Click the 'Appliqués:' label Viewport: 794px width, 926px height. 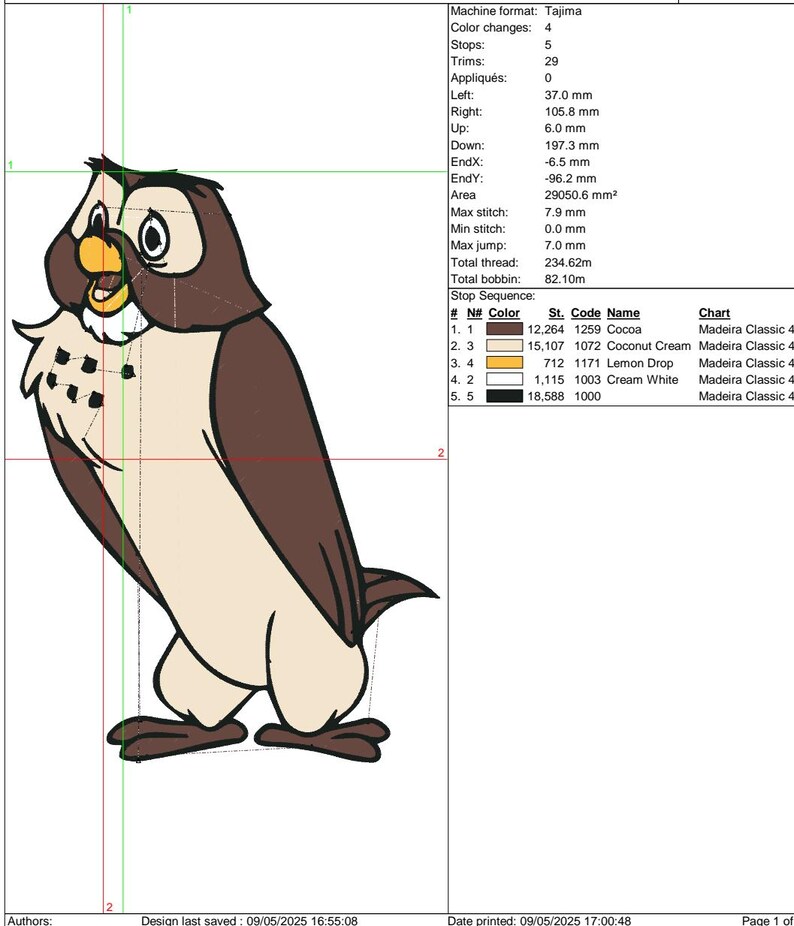click(x=479, y=78)
